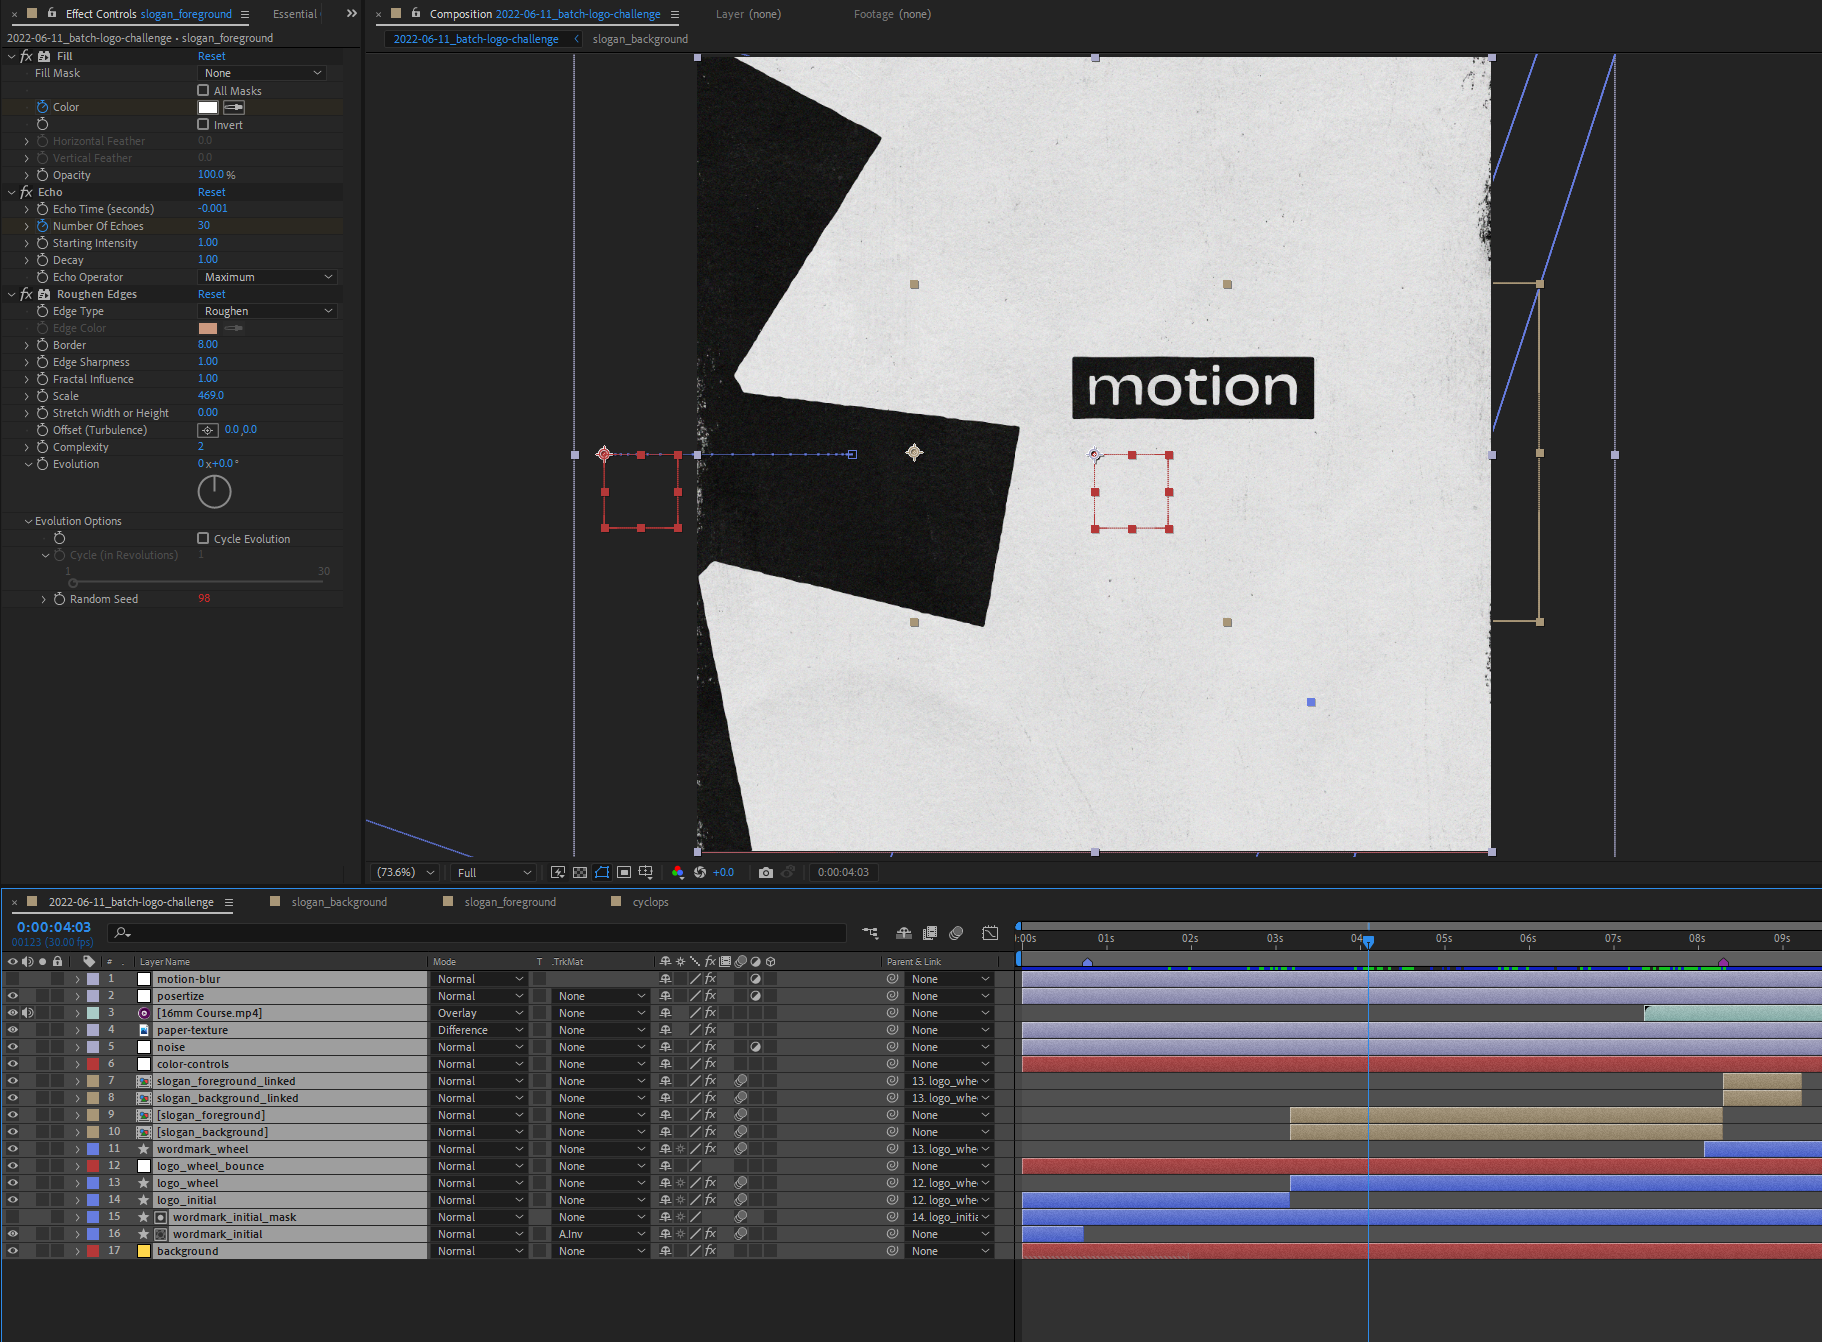Open the Composition Mini-Flowchart in timeline
The width and height of the screenshot is (1822, 1342).
(x=870, y=933)
